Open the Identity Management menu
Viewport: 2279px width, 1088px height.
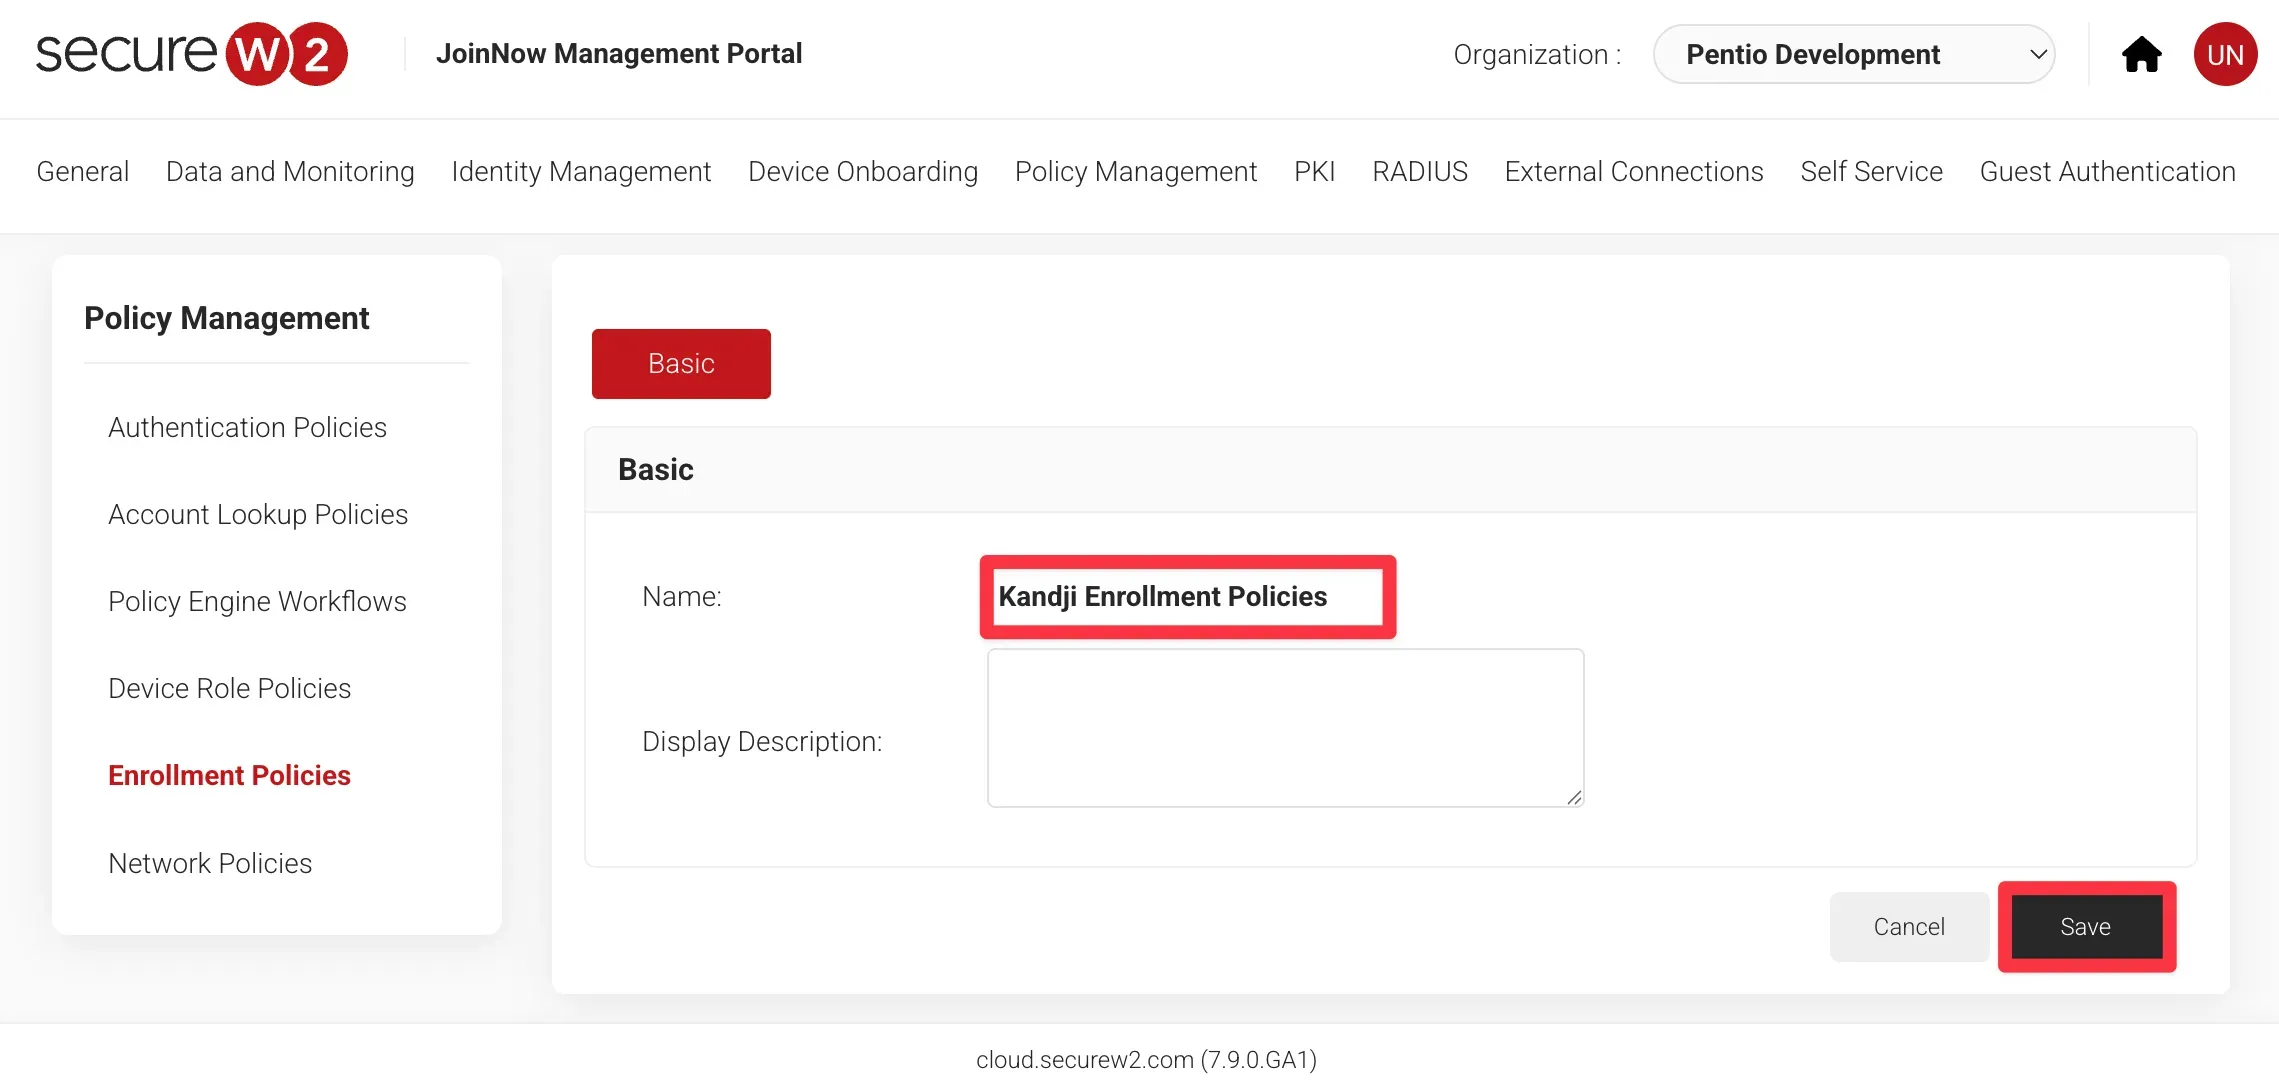(580, 172)
